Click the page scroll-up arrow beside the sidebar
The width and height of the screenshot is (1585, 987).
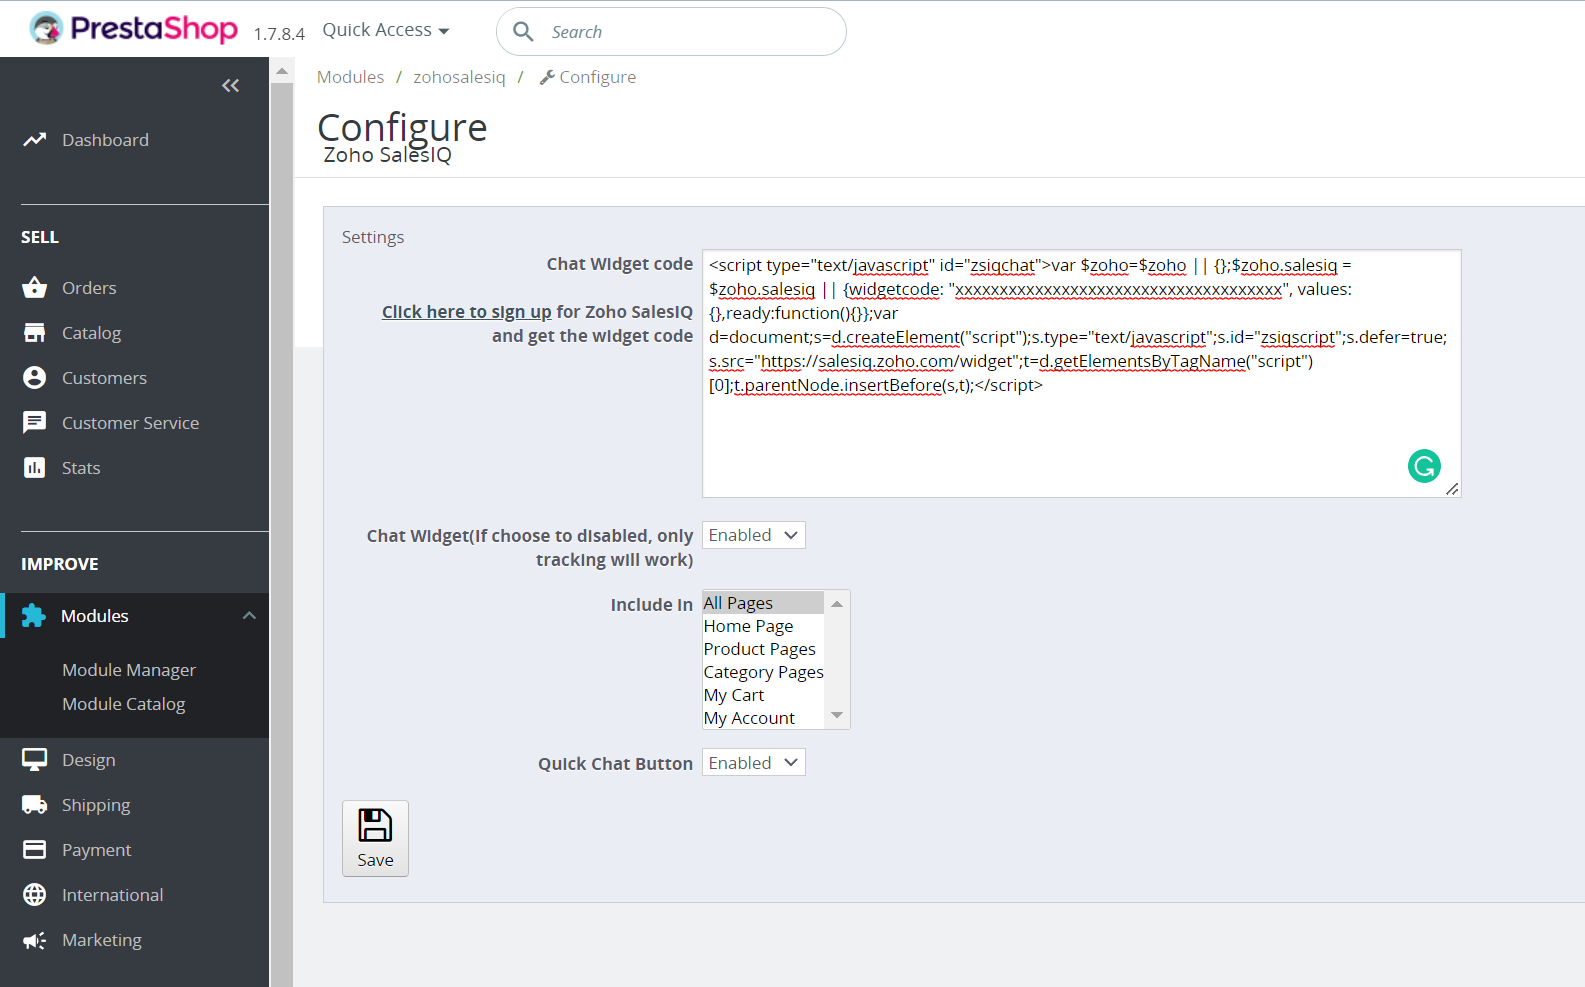click(282, 71)
